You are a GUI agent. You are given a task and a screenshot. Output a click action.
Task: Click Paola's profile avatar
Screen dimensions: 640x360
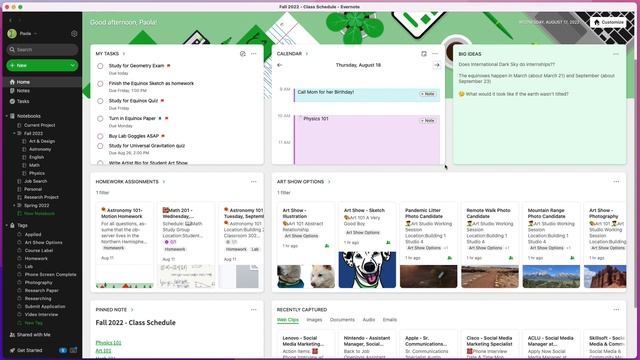12,34
